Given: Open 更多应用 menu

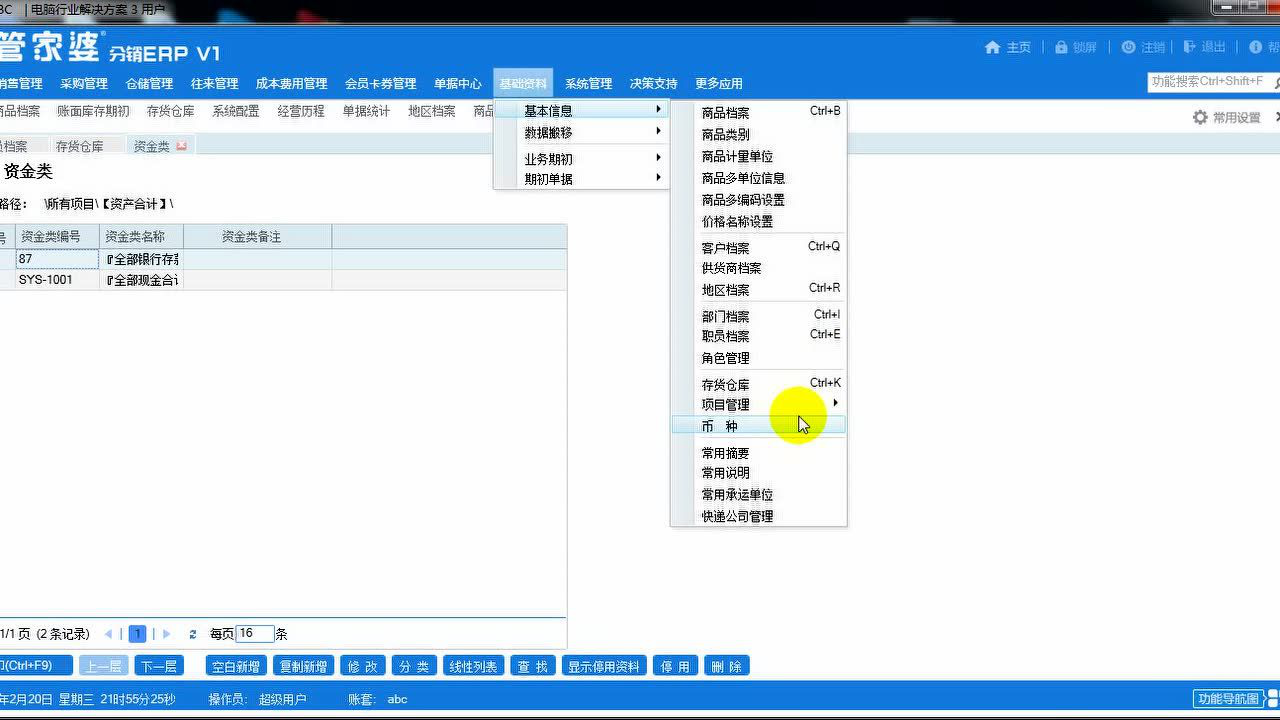Looking at the screenshot, I should click(718, 84).
